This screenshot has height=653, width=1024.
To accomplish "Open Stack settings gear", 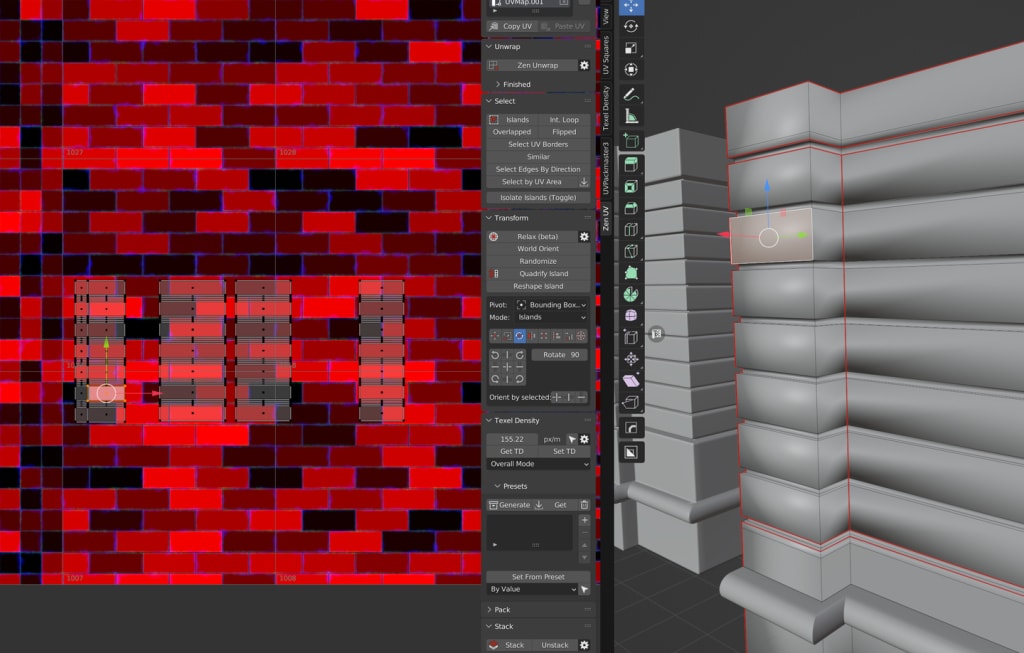I will (584, 645).
